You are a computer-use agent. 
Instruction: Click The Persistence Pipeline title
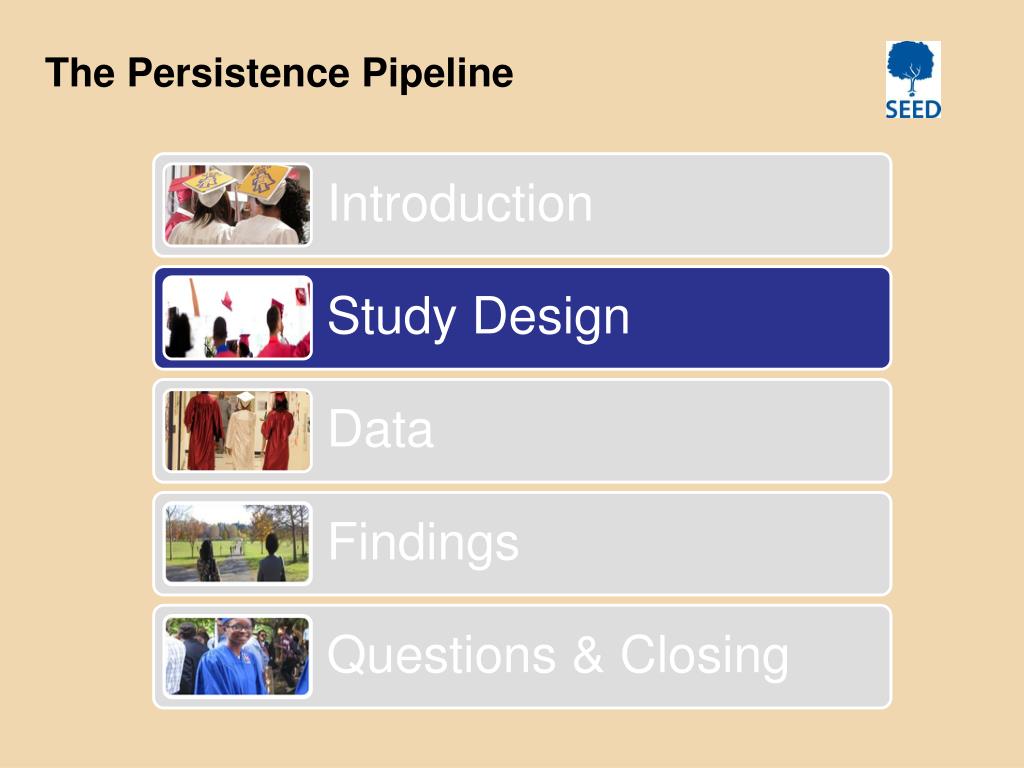tap(279, 72)
